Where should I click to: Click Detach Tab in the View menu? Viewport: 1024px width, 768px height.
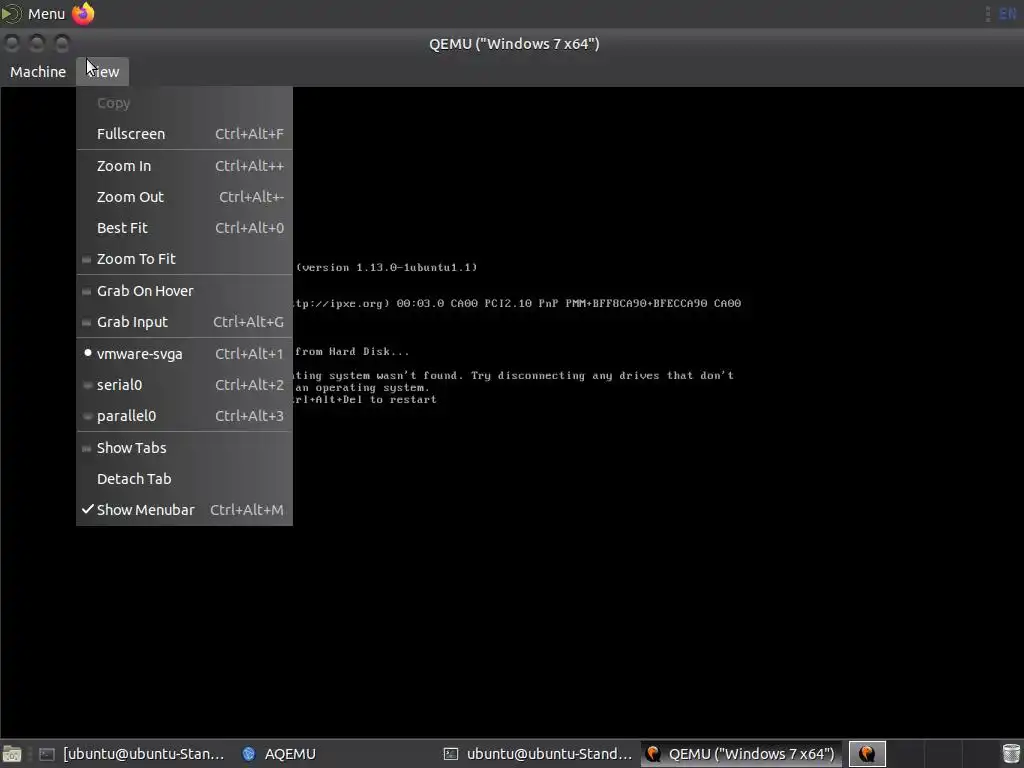pyautogui.click(x=184, y=479)
